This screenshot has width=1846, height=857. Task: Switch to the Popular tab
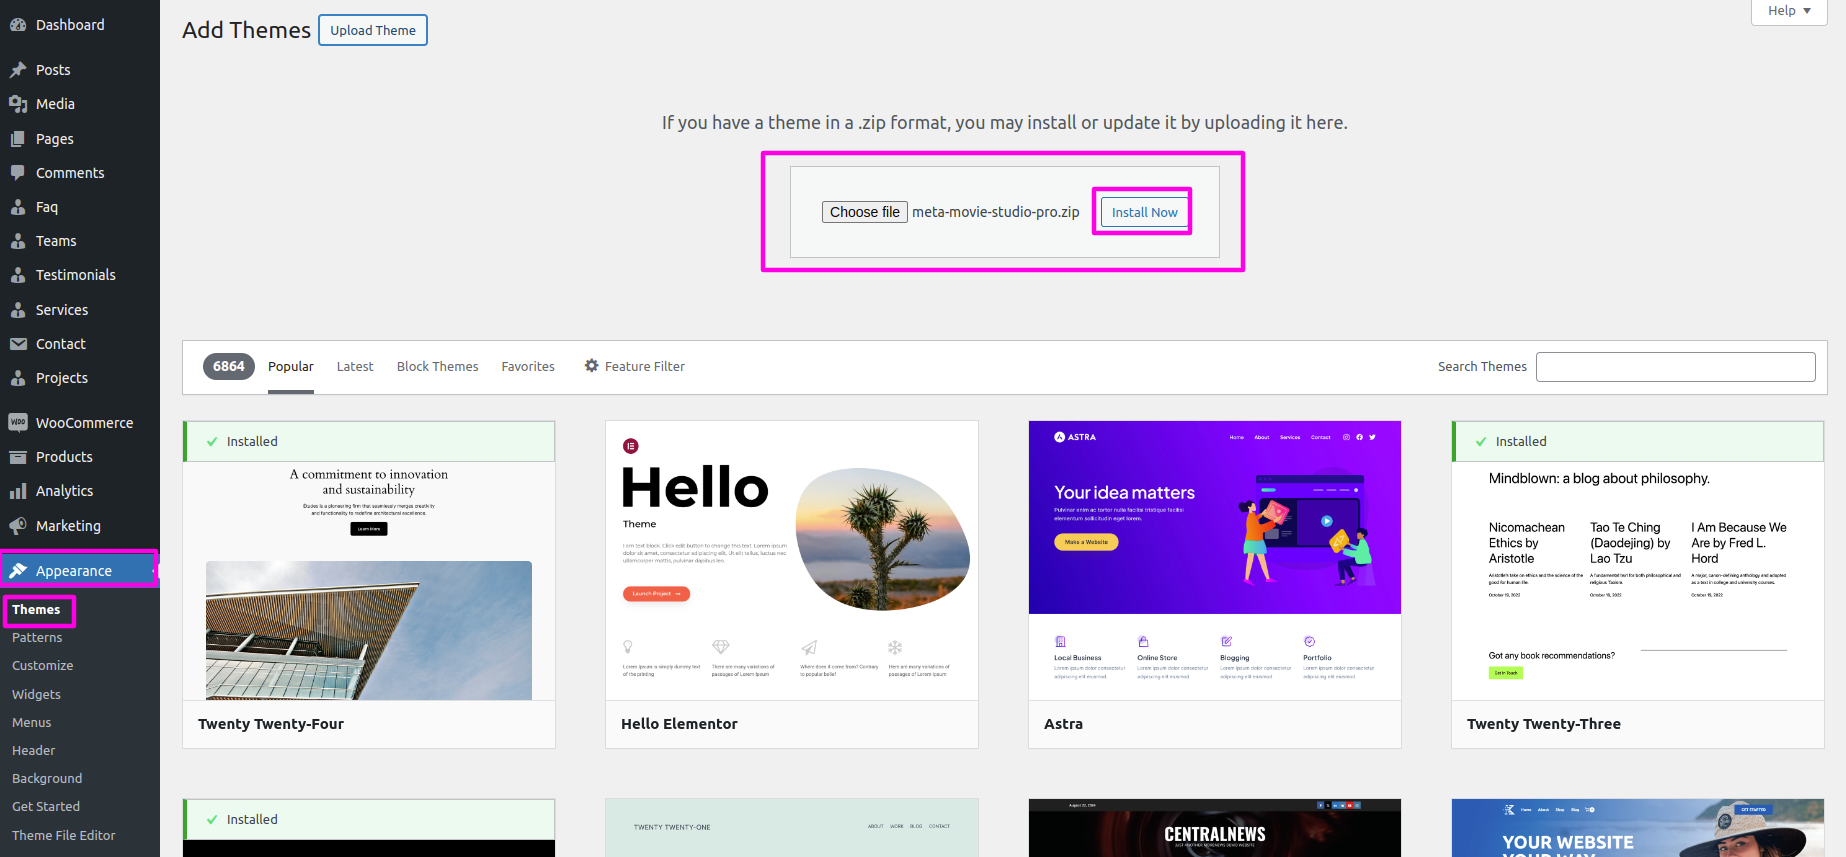point(291,367)
